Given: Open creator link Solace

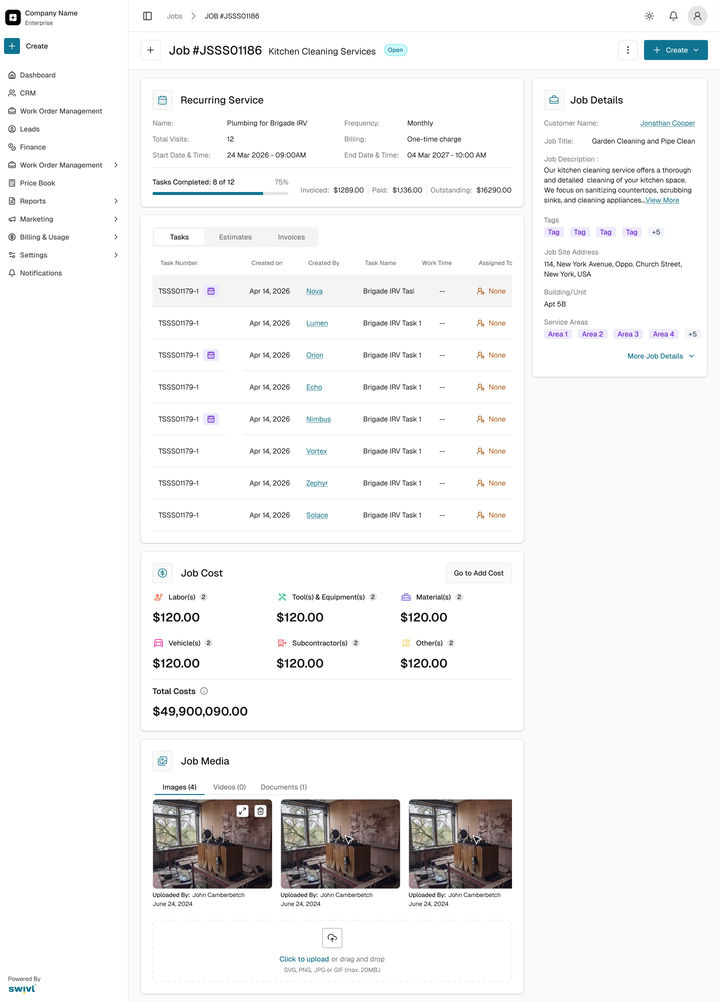Looking at the screenshot, I should [x=317, y=514].
